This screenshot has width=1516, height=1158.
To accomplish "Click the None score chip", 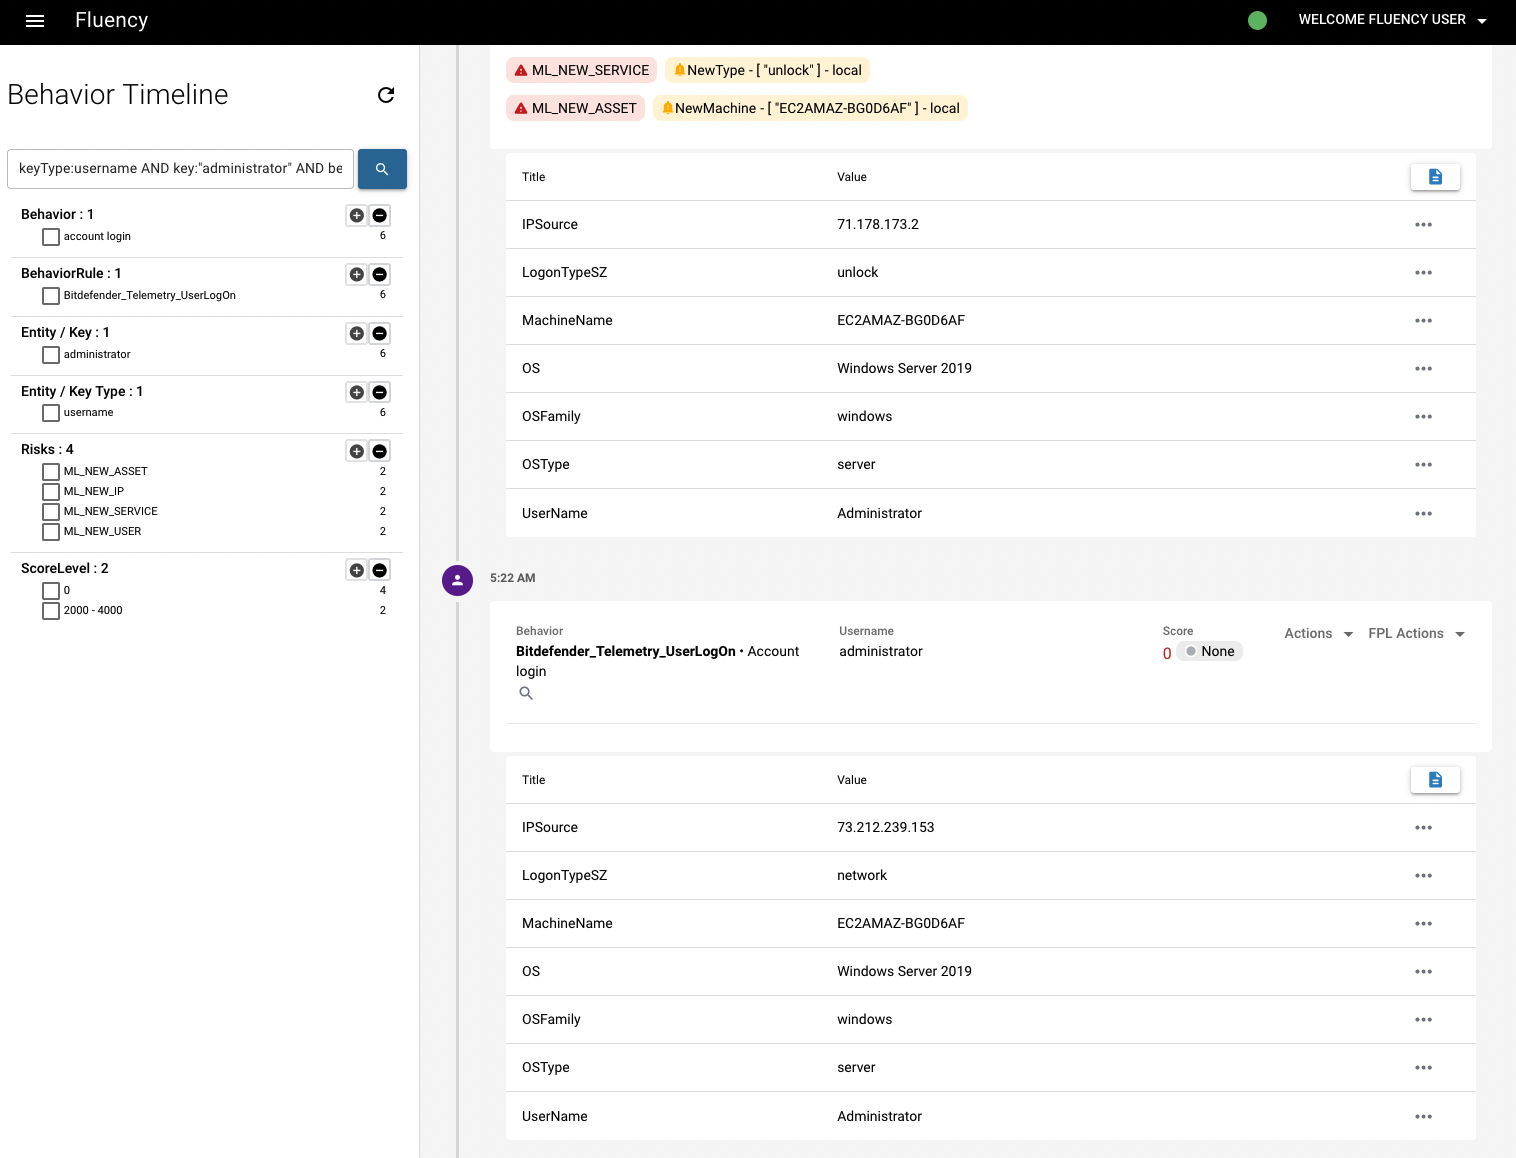I will coord(1209,651).
